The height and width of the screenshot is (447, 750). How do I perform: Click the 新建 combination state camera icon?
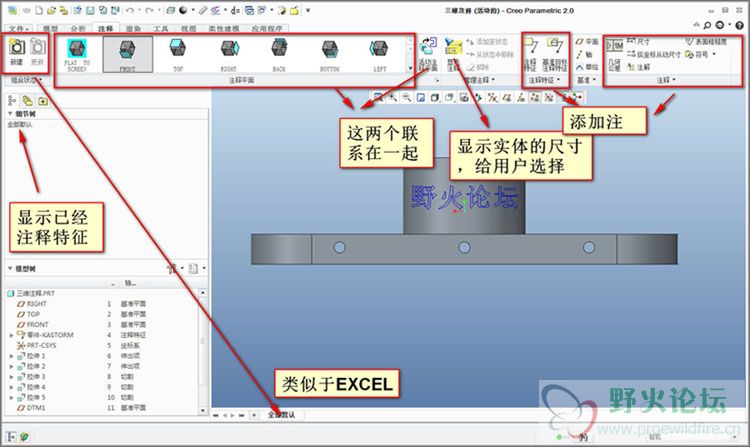point(16,47)
